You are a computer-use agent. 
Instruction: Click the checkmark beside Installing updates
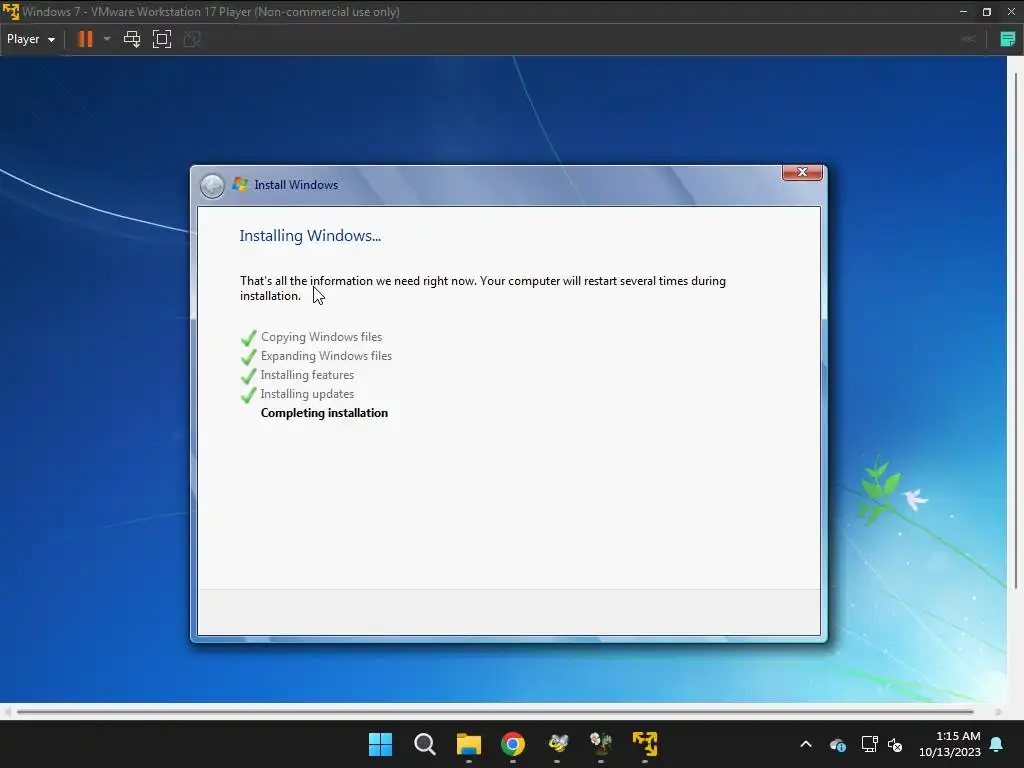[248, 395]
